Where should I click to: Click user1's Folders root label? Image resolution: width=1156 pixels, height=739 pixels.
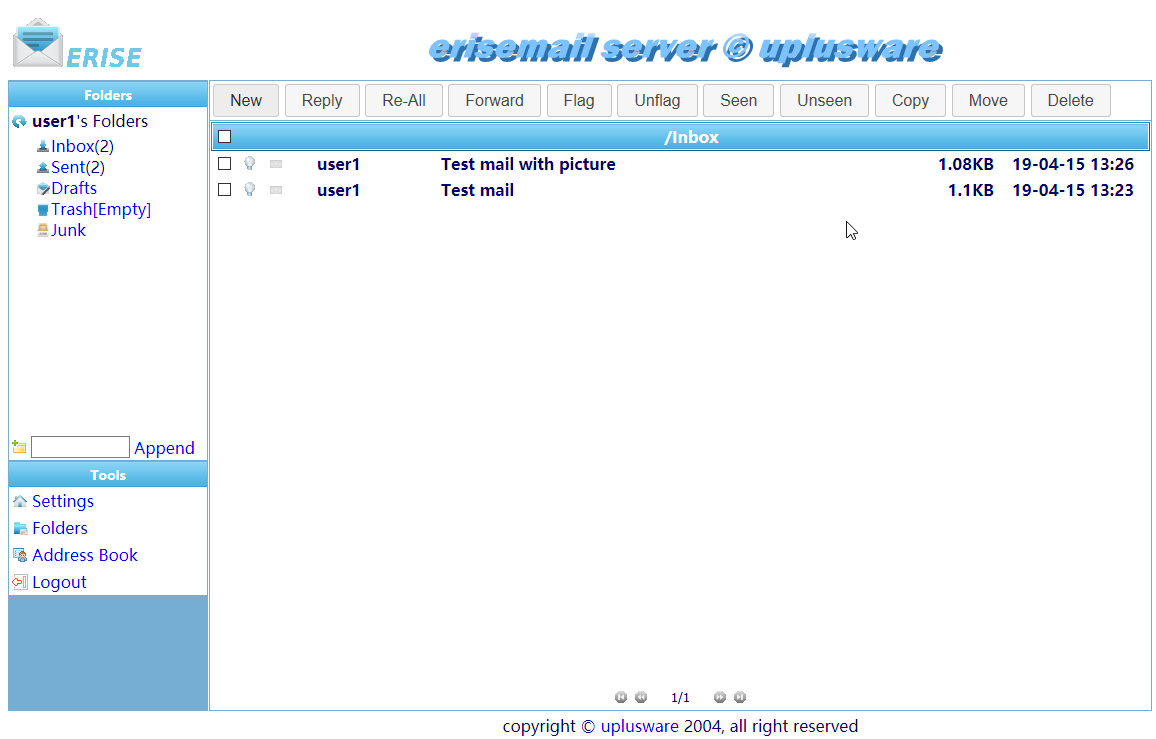point(90,121)
